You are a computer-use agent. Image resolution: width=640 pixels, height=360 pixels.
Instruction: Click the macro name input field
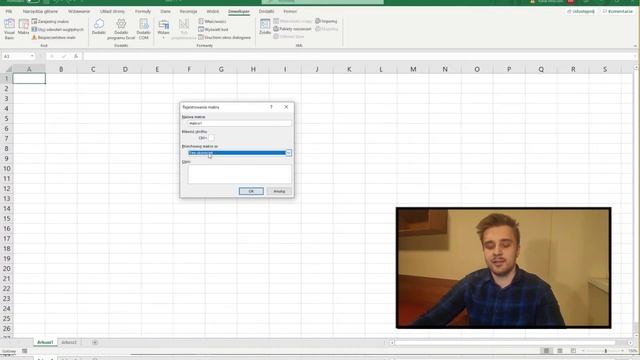[240, 123]
